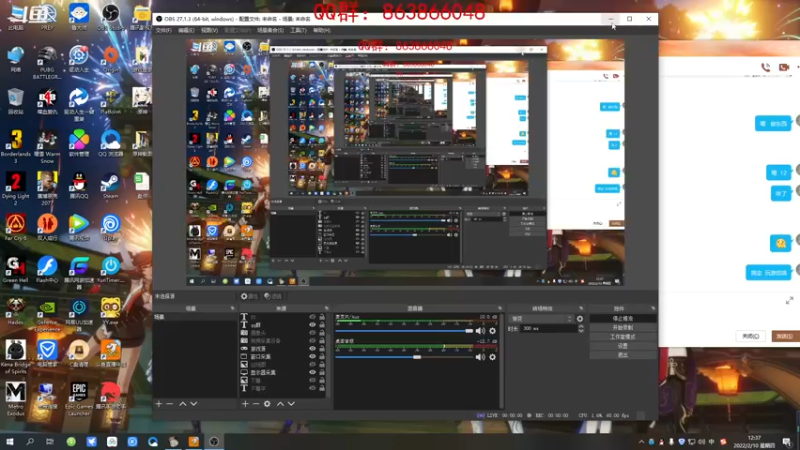Open transition properties gear in Scene Transitions
The image size is (800, 450).
[x=580, y=319]
